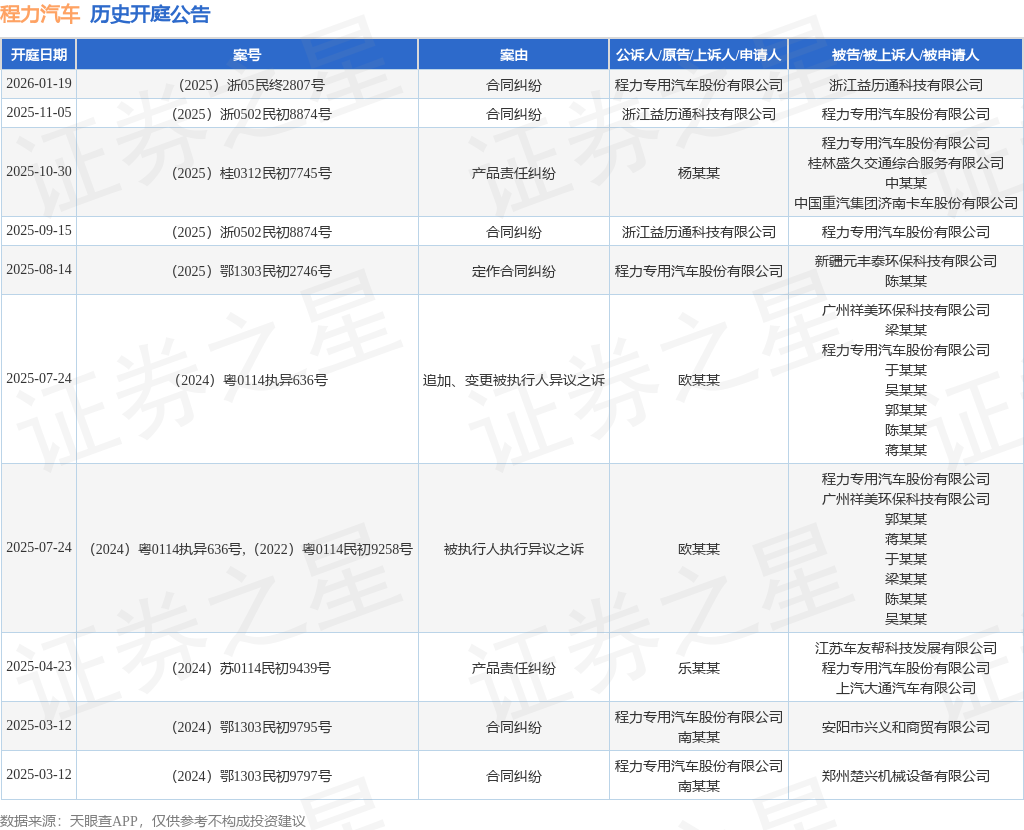This screenshot has width=1024, height=830.
Task: Click plaintiff cell 乐某某
Action: tap(699, 668)
